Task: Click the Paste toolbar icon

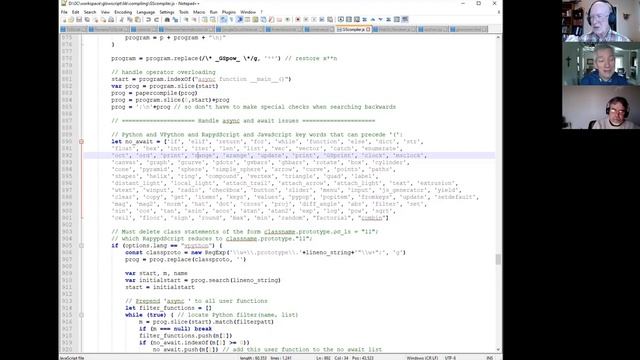Action: click(138, 20)
